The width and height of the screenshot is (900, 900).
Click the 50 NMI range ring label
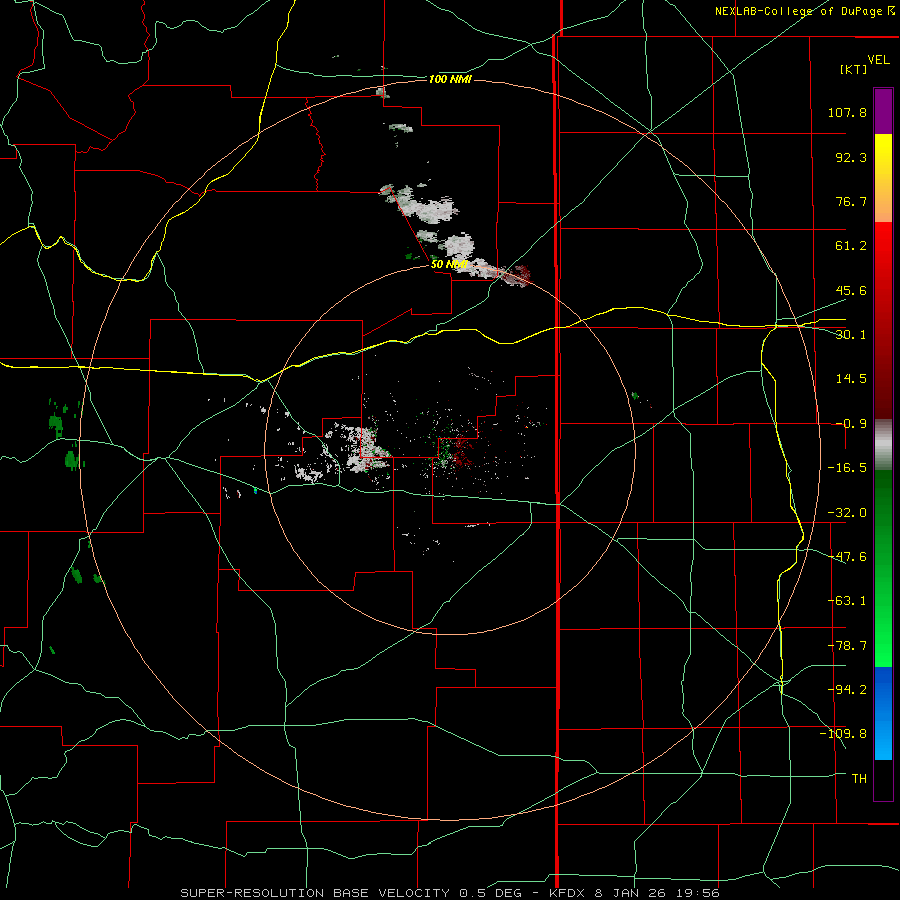[x=448, y=265]
